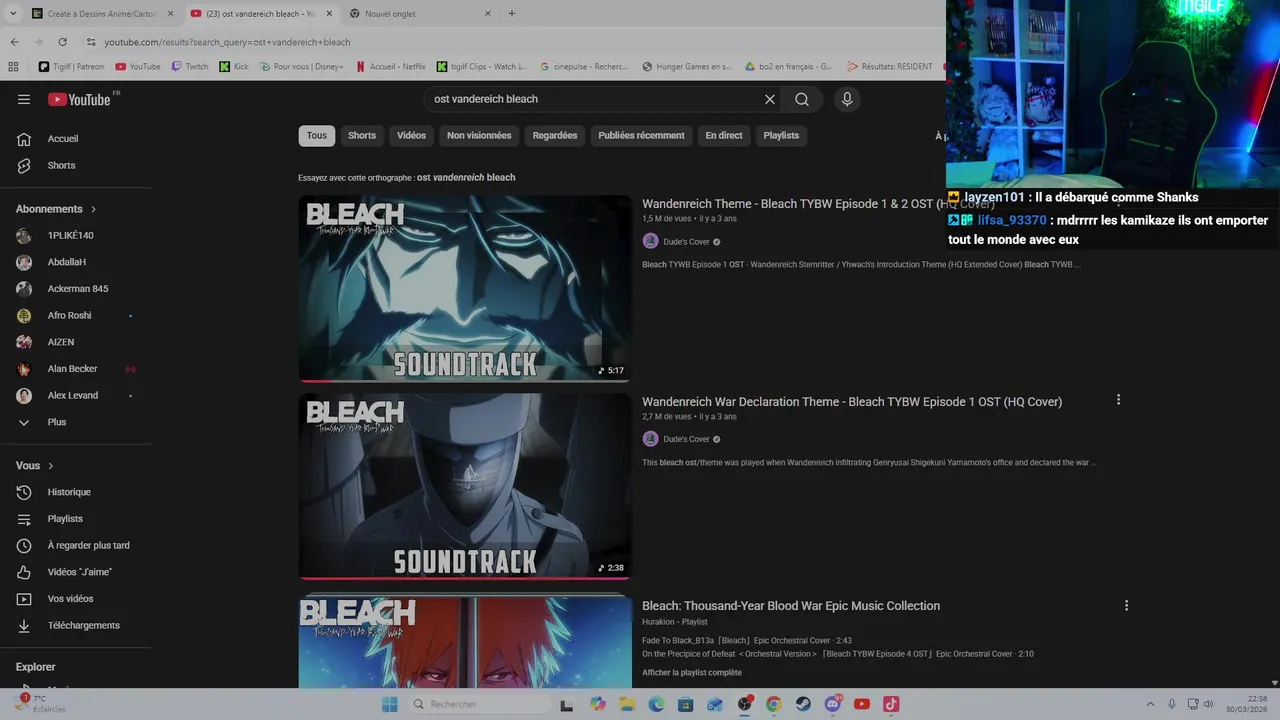Select the Shorts filter chip
The width and height of the screenshot is (1280, 720).
coord(362,135)
